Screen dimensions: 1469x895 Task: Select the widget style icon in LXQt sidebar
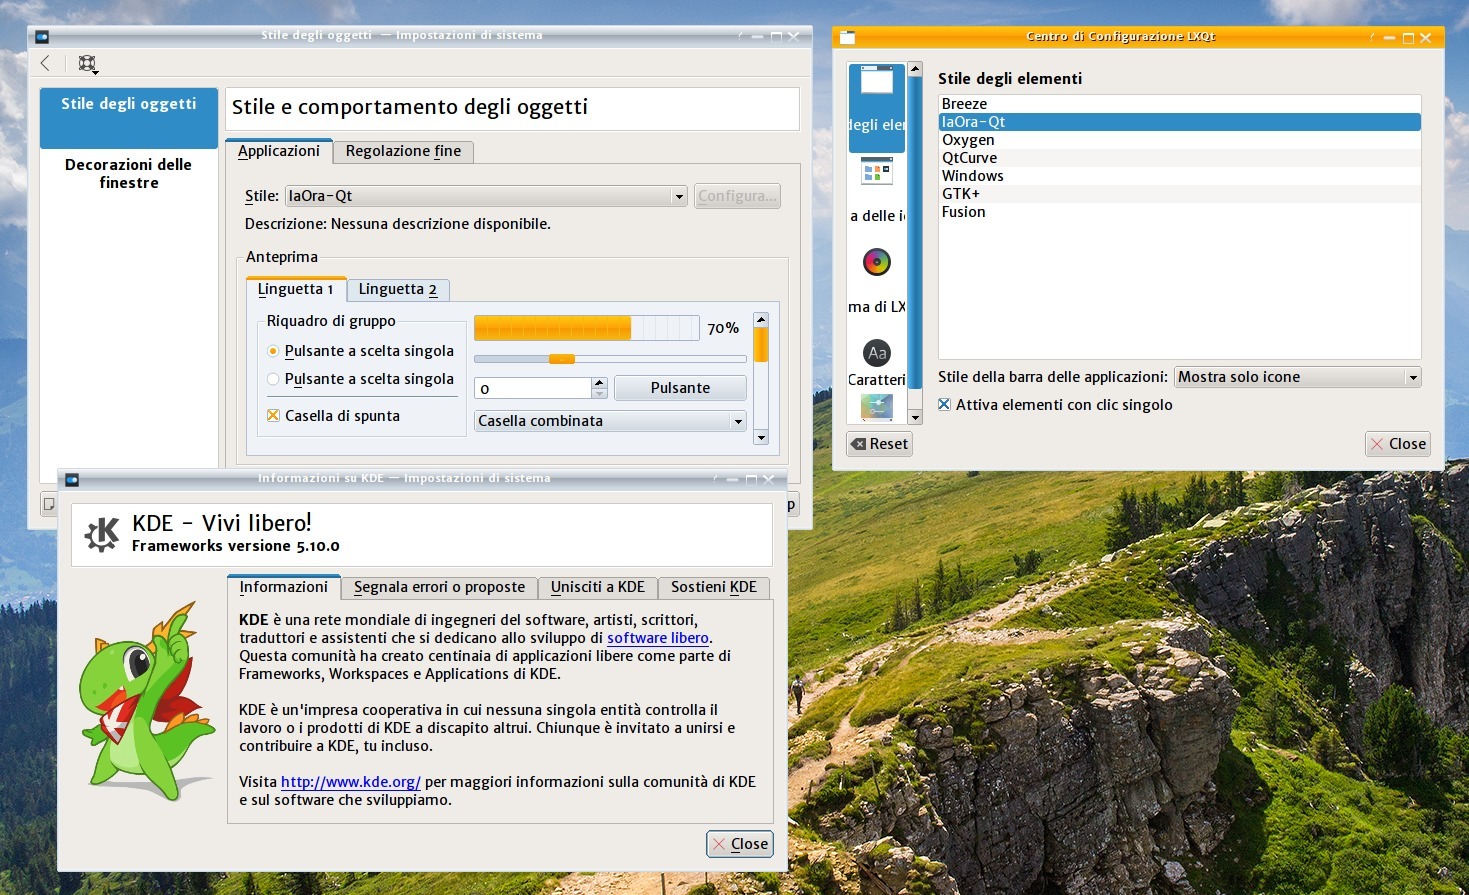877,80
